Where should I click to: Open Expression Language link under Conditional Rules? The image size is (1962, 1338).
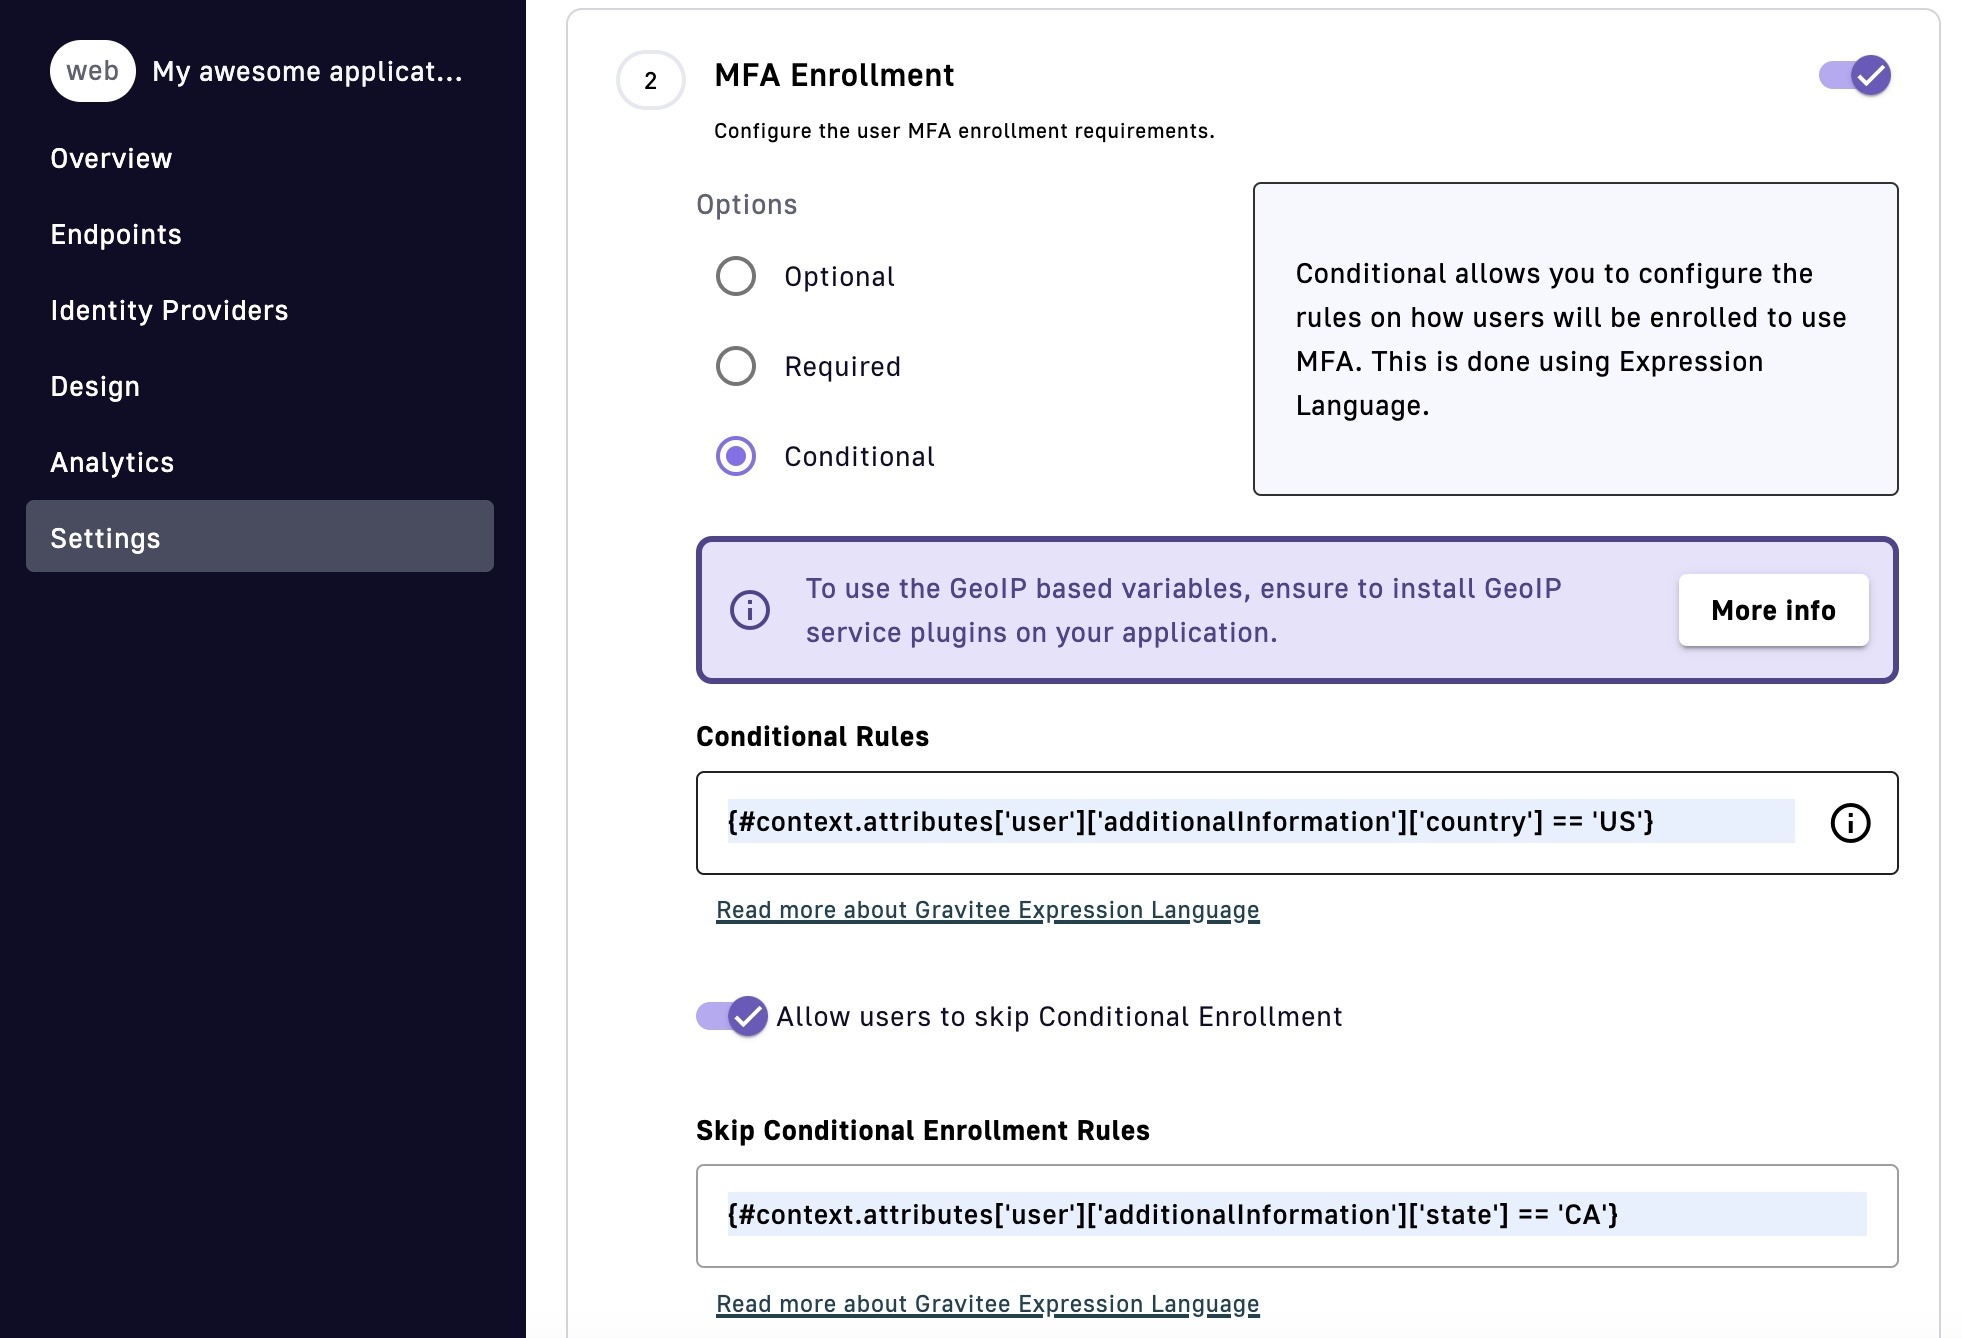988,910
